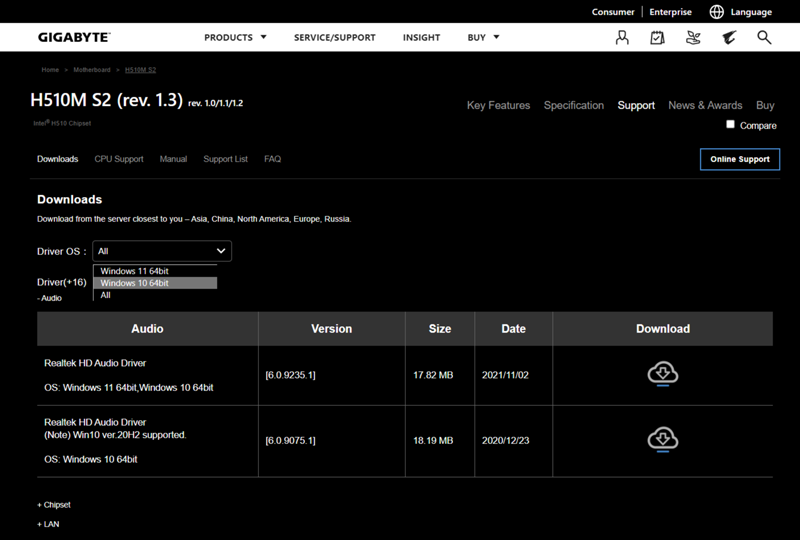
Task: Click the Date column header
Action: tap(513, 329)
